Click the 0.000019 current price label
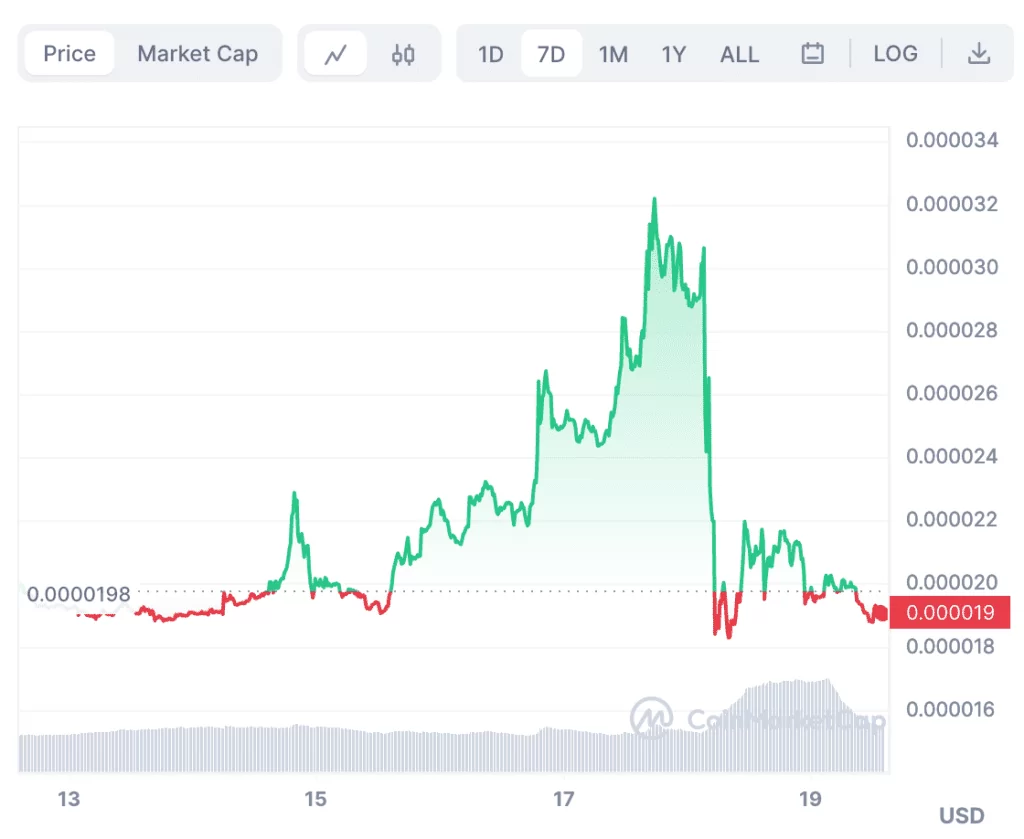The height and width of the screenshot is (839, 1024). tap(950, 612)
